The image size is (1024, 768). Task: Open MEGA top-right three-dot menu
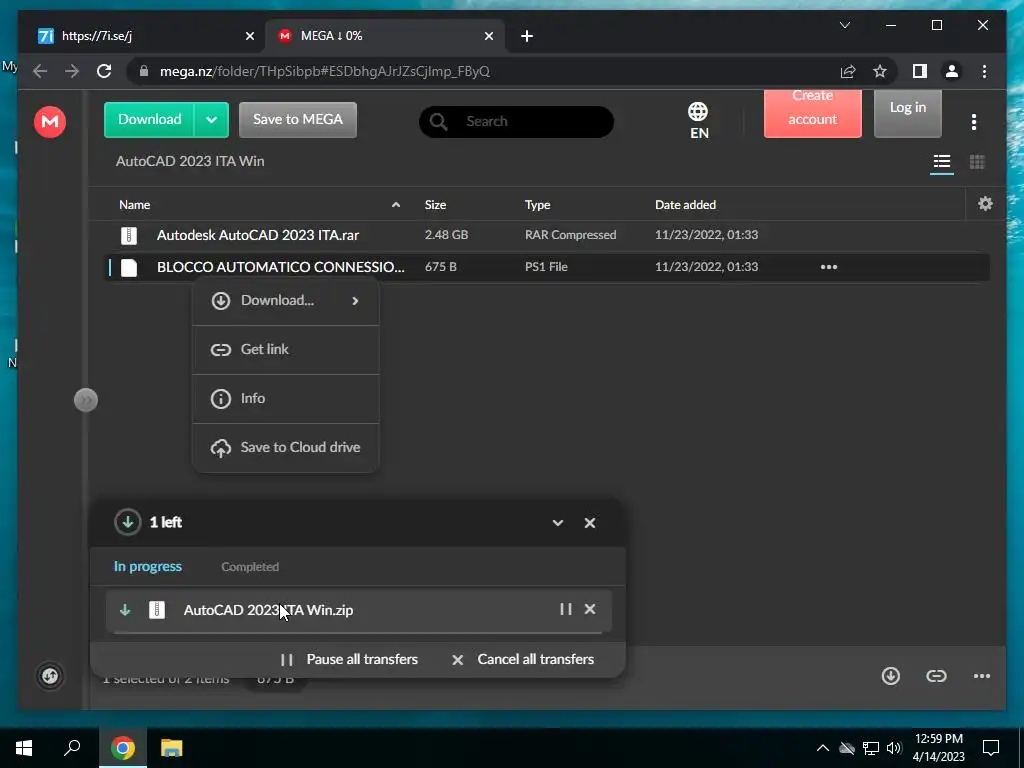(x=974, y=121)
